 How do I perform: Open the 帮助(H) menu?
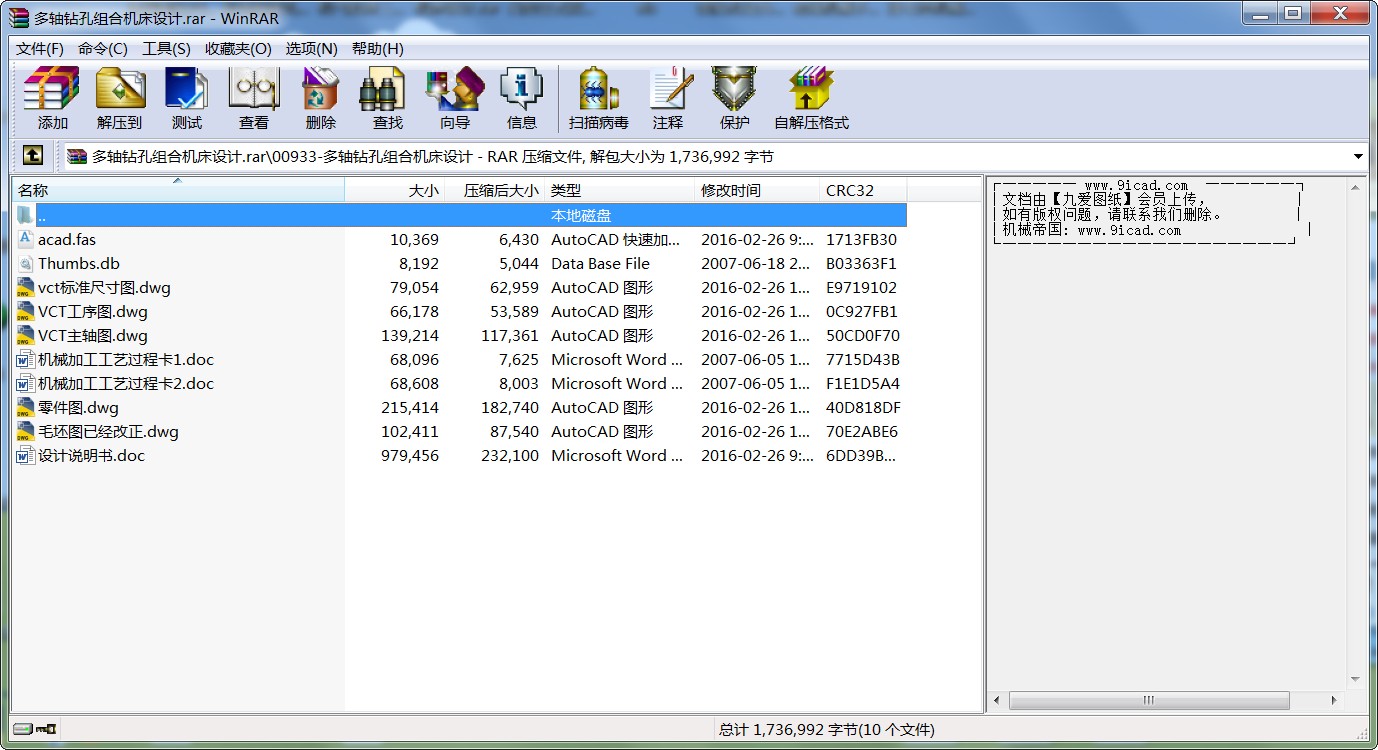point(377,49)
